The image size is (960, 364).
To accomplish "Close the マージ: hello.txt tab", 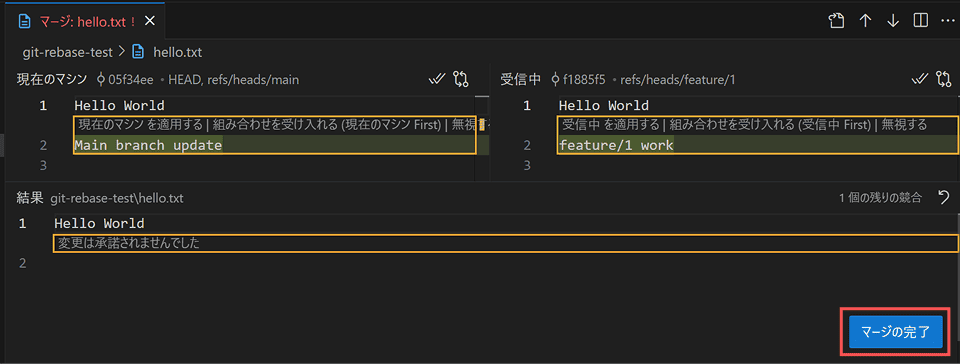I will tap(149, 21).
